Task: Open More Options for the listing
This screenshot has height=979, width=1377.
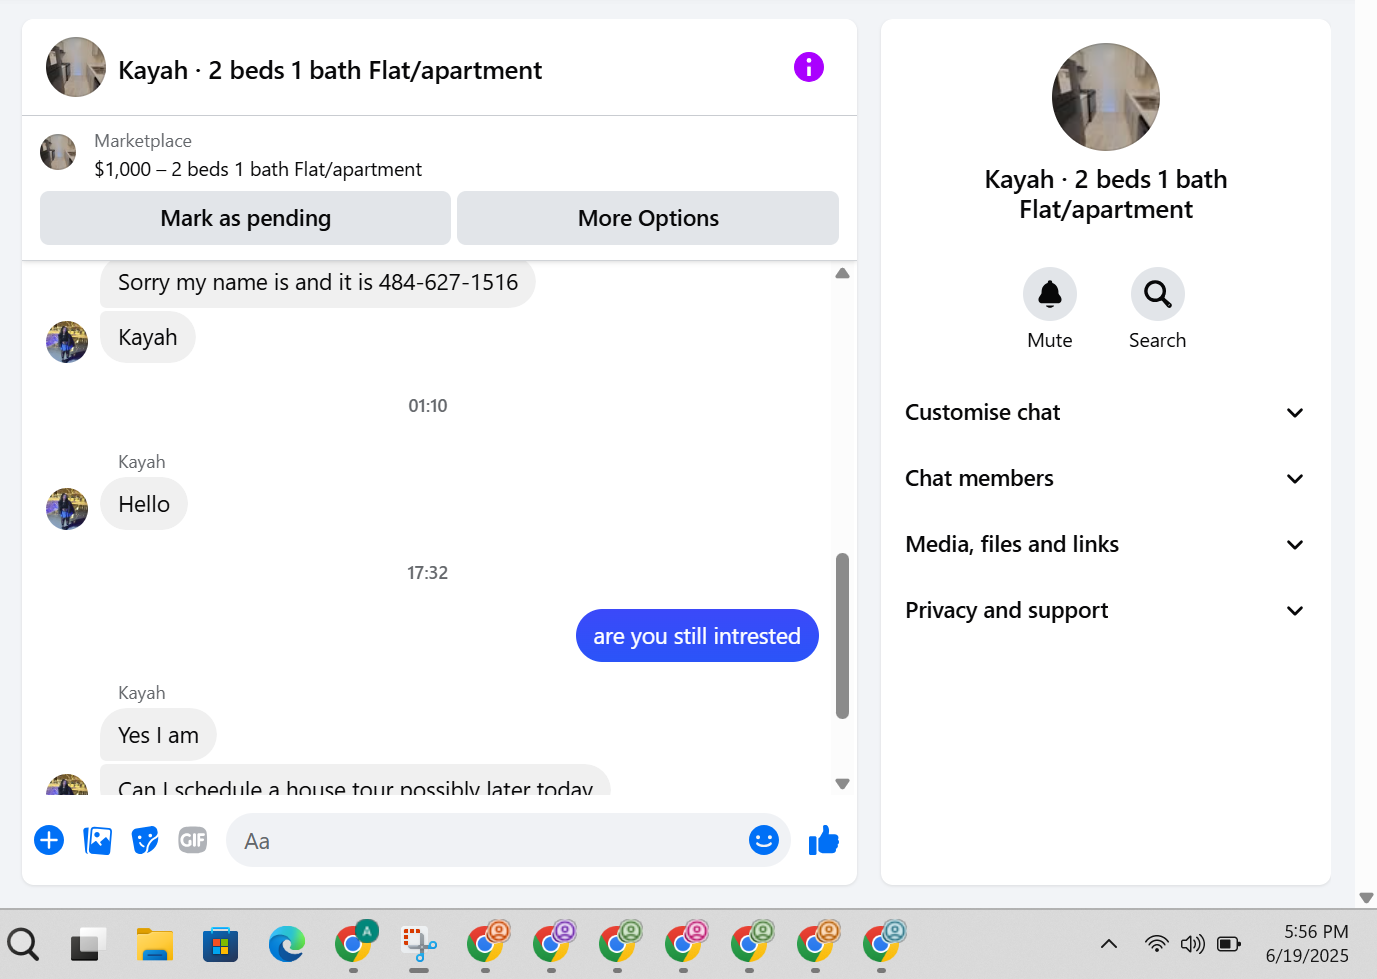Action: (x=648, y=218)
